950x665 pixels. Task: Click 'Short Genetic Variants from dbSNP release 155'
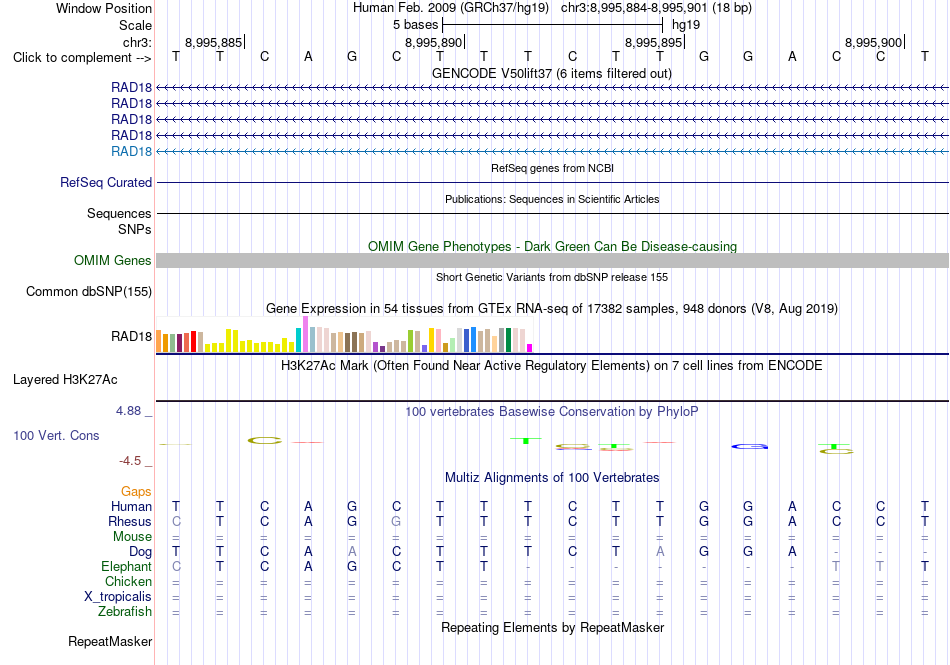coord(552,277)
